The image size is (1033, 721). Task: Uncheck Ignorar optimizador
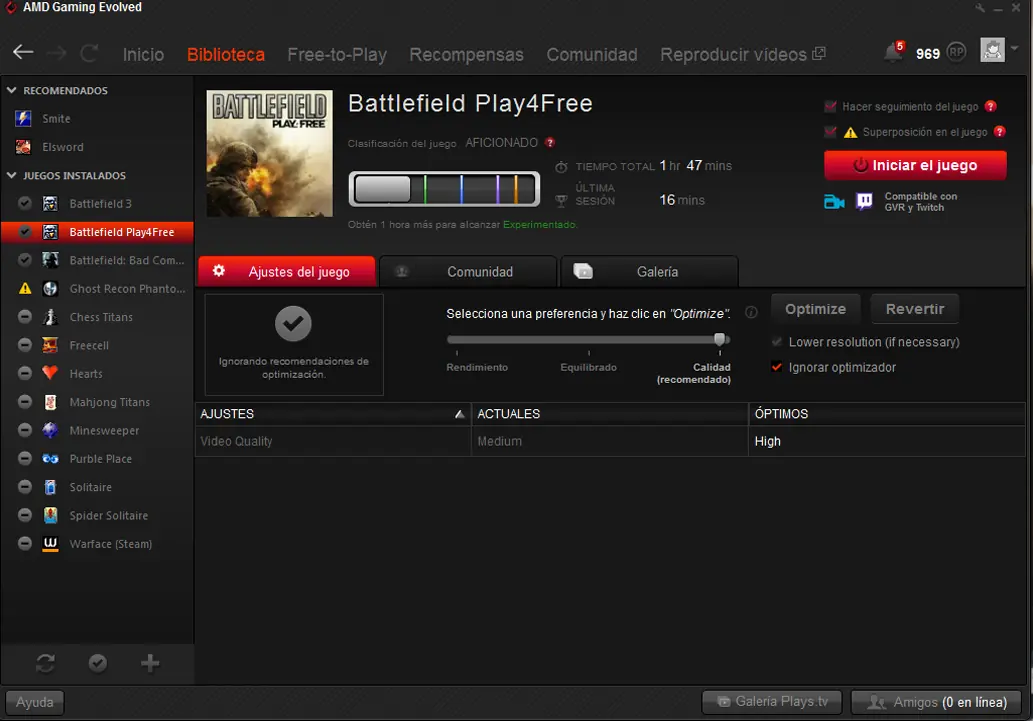point(777,367)
